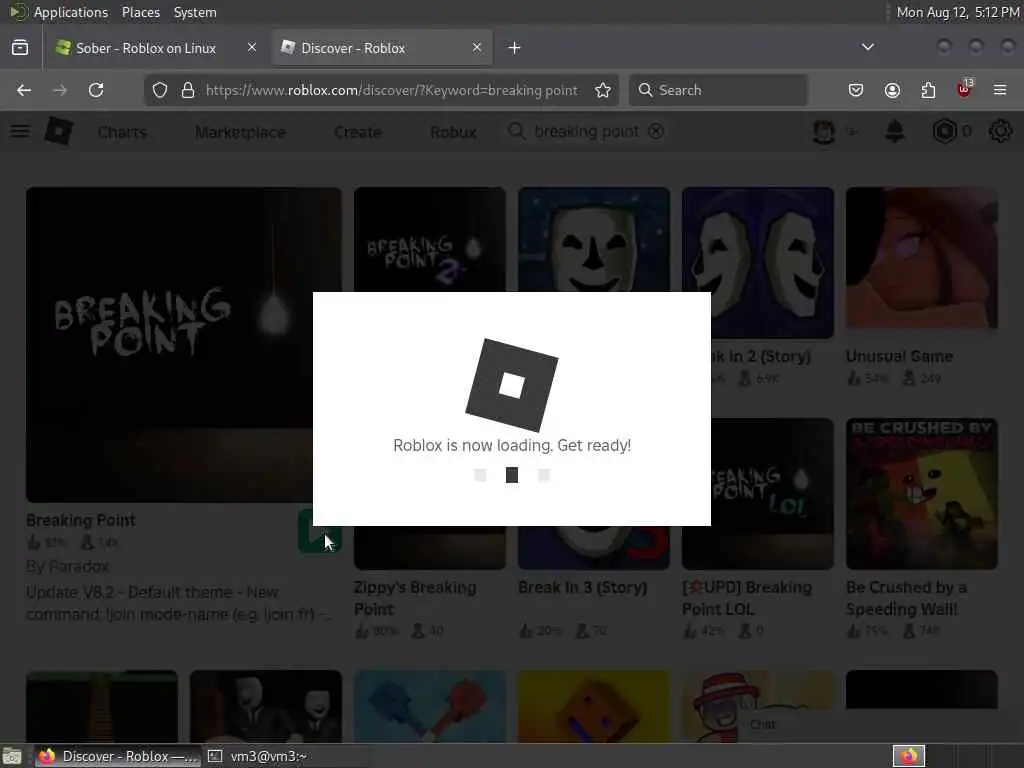Select the Discover - Roblox tab

pyautogui.click(x=382, y=48)
